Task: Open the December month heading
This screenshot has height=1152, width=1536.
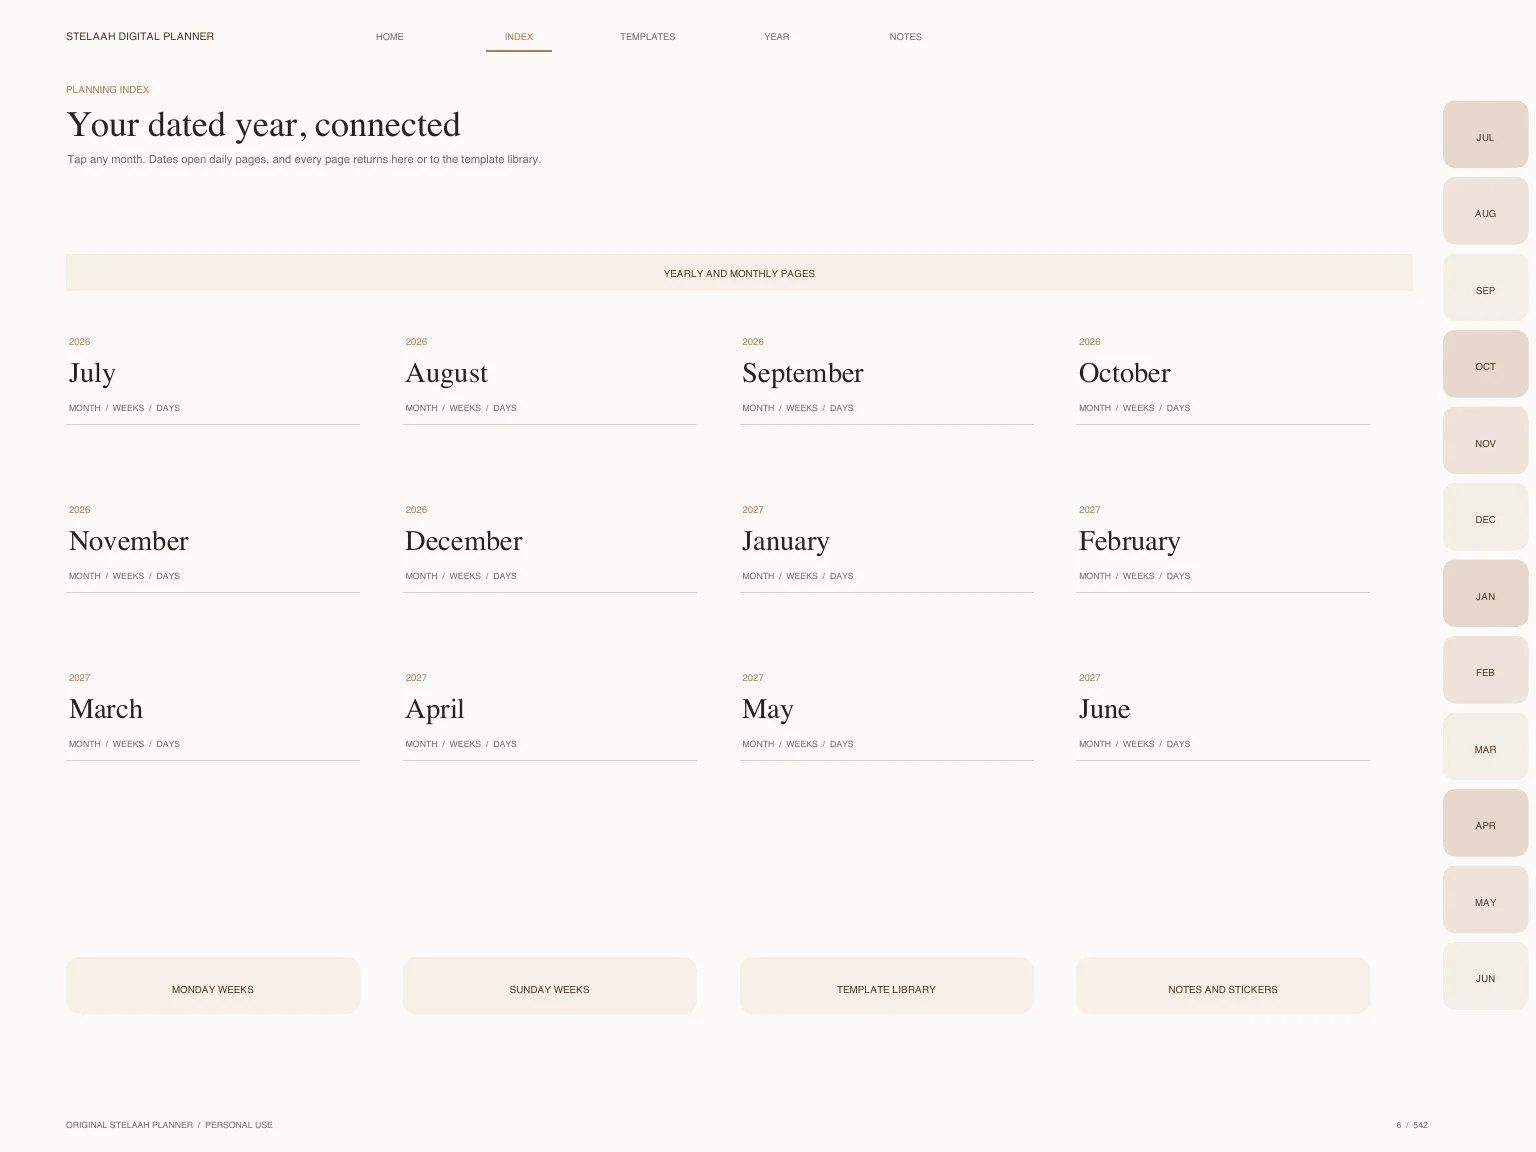Action: coord(463,541)
